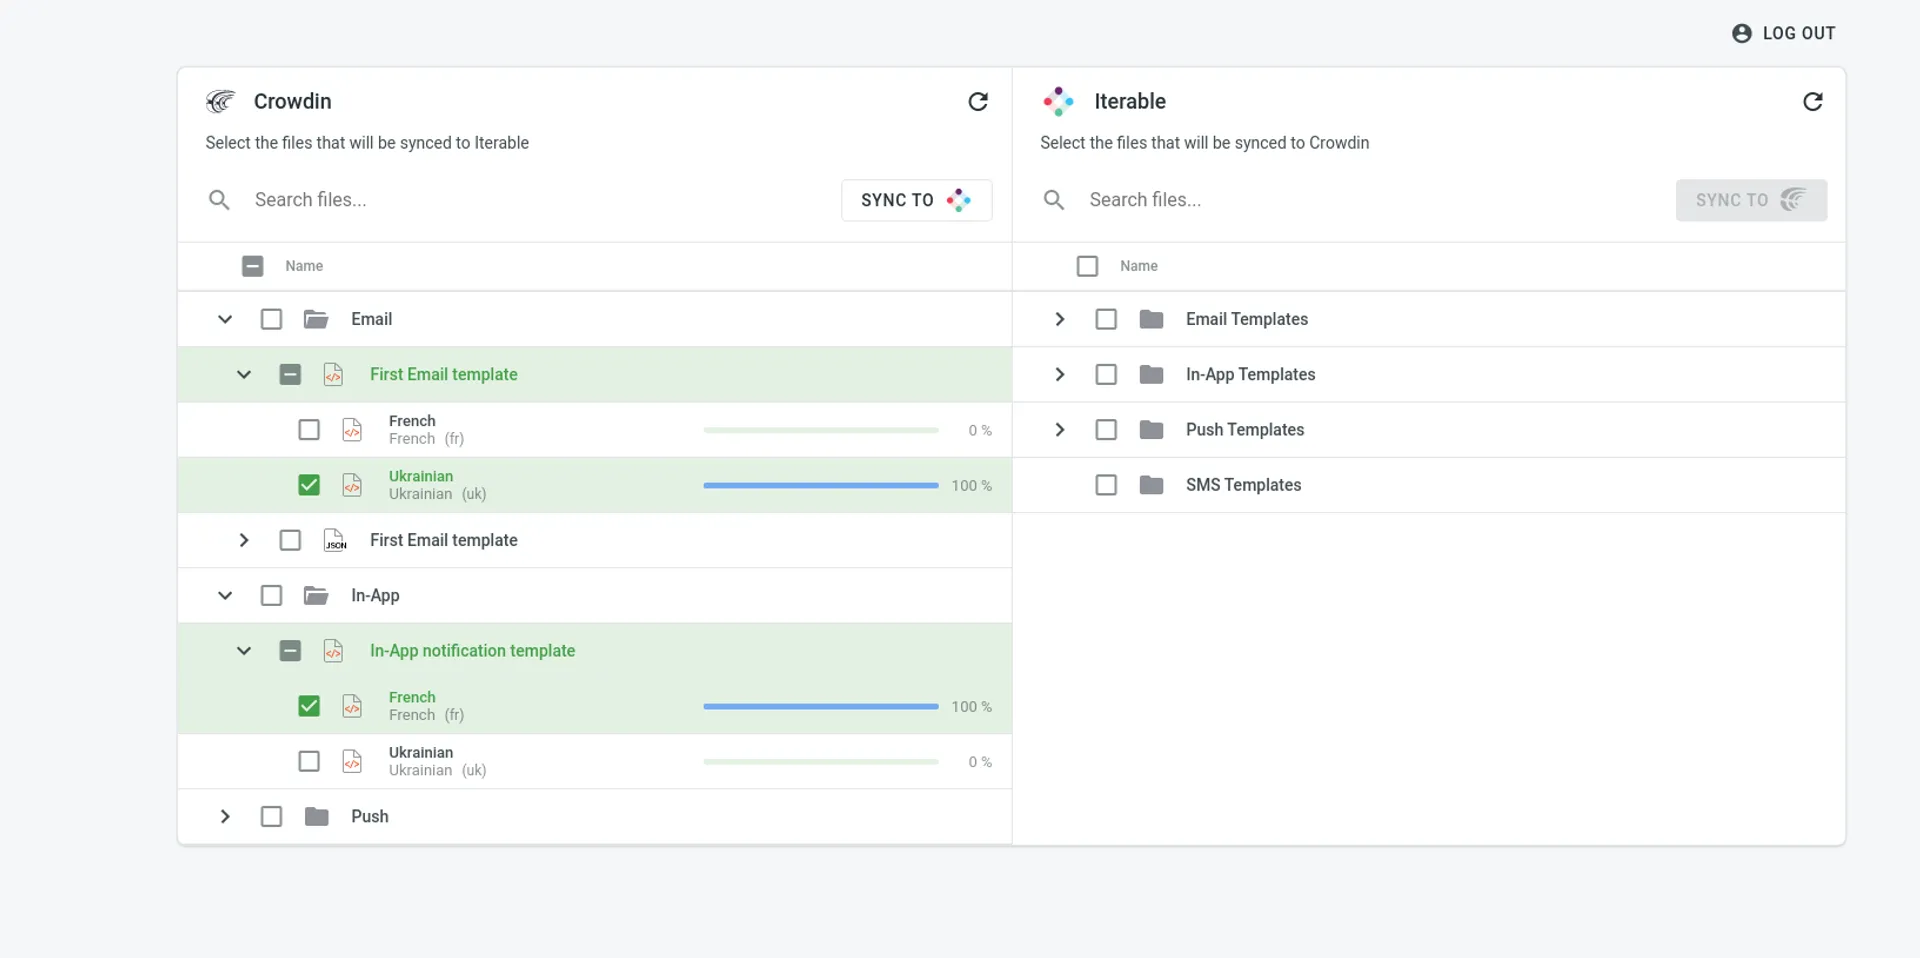Expand the Push Templates folder
1920x958 pixels.
pos(1060,430)
